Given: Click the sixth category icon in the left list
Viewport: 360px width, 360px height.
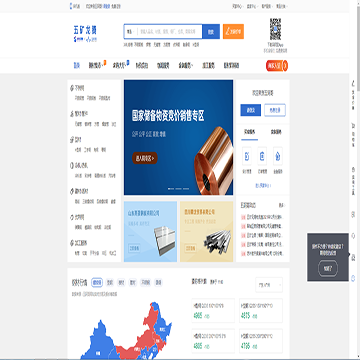Looking at the screenshot, I should 72,217.
